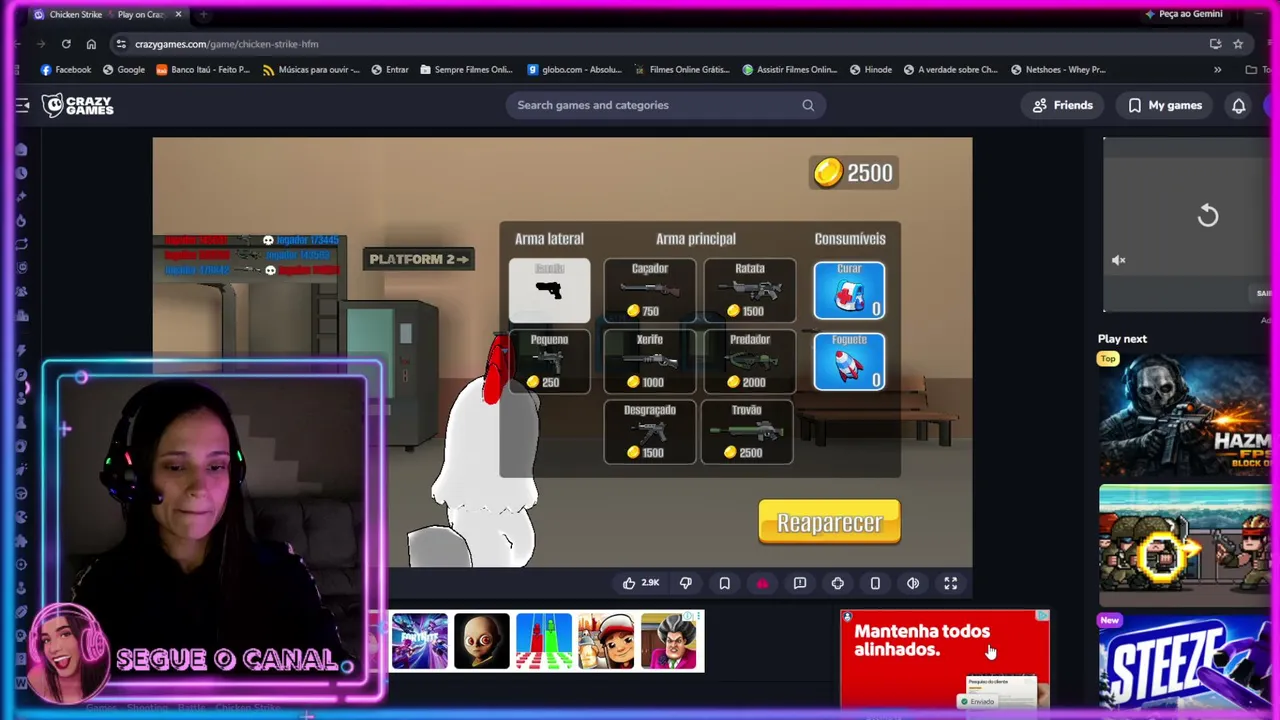Open the Músicas para ouvir bookmark

pos(311,70)
